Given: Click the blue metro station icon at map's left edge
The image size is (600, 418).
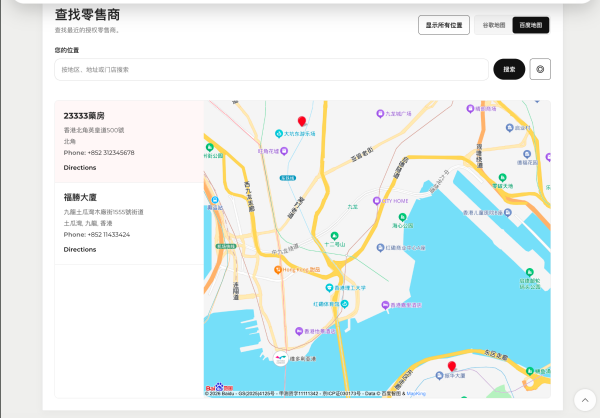Looking at the screenshot, I should [215, 200].
